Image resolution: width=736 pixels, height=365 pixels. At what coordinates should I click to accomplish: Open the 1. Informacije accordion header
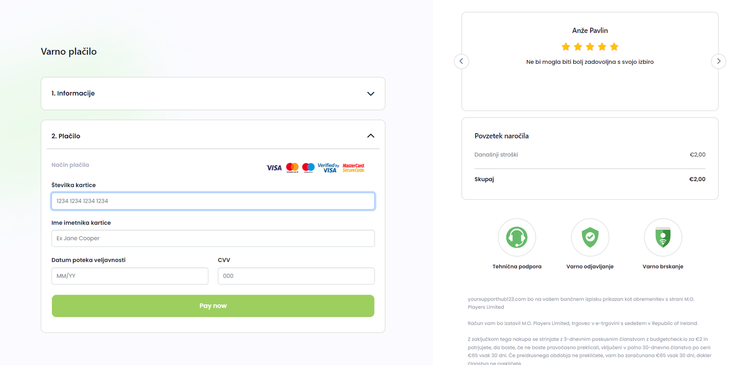click(213, 93)
